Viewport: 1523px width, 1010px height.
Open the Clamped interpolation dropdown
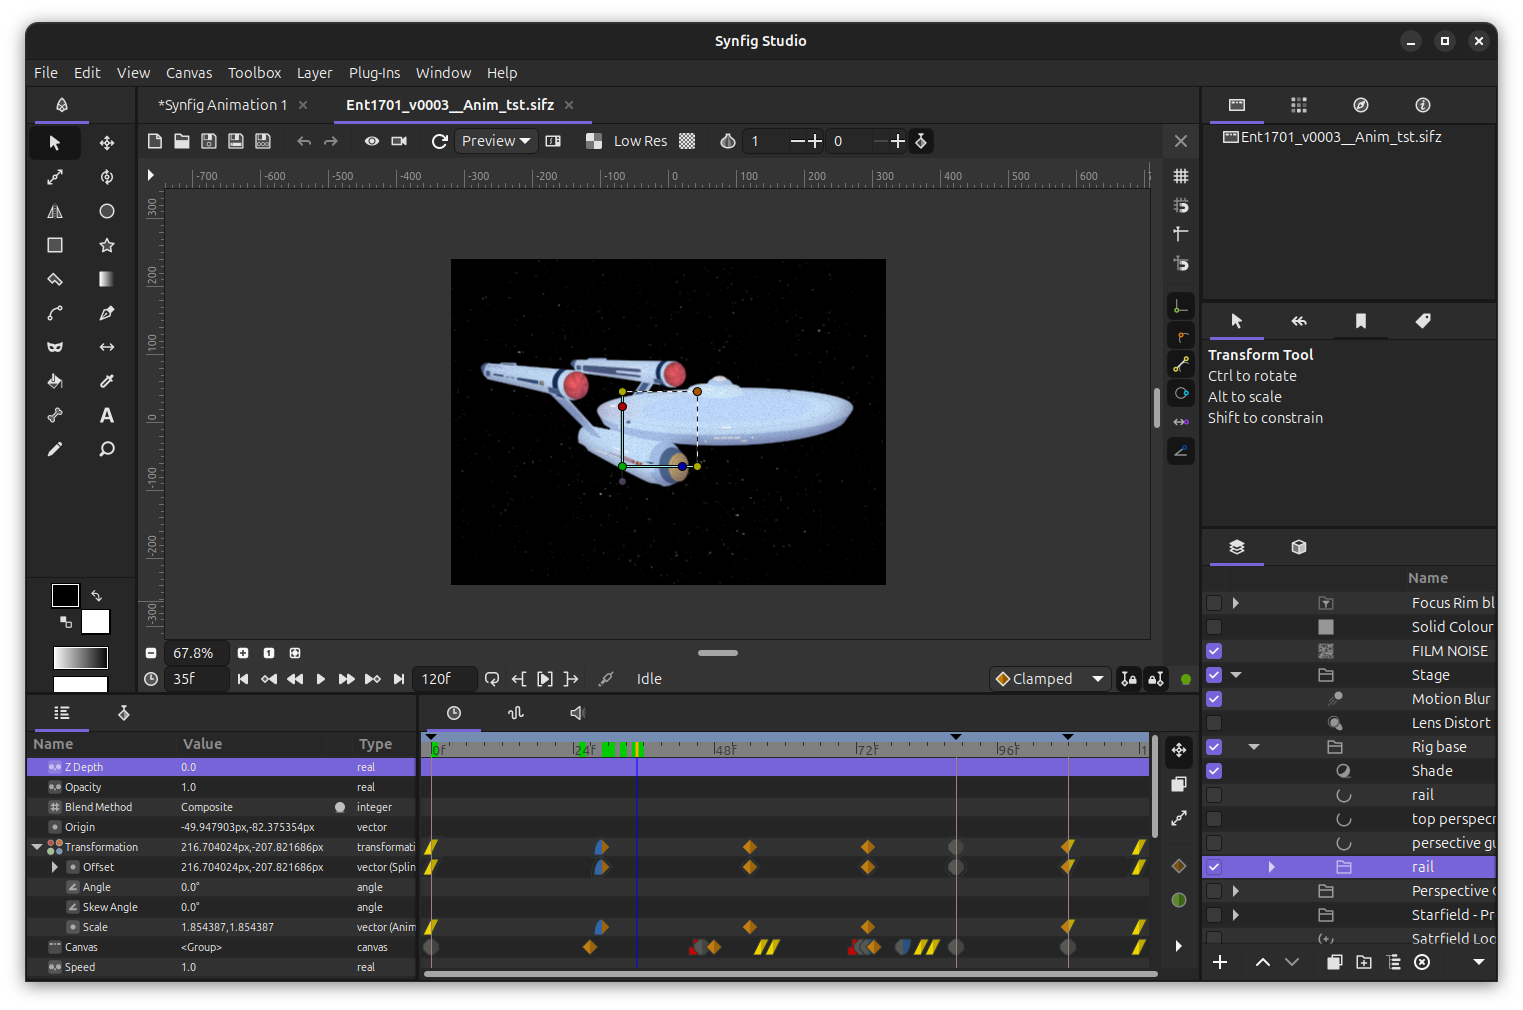[x=1049, y=679]
